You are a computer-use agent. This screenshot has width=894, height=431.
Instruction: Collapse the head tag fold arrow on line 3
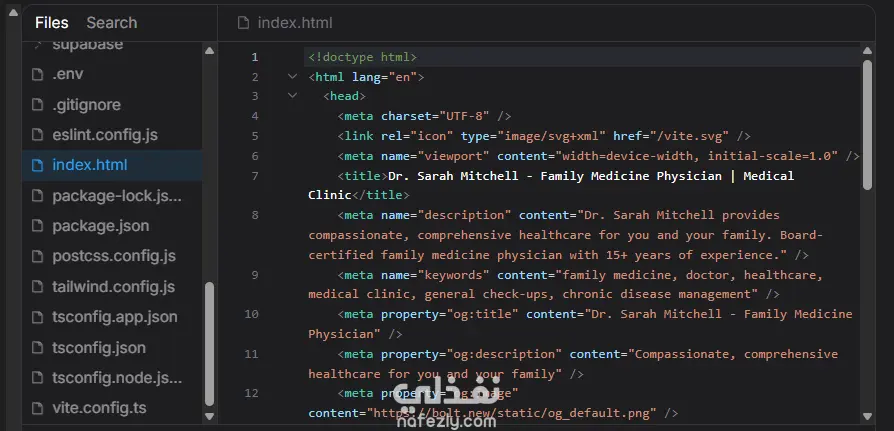pos(292,95)
